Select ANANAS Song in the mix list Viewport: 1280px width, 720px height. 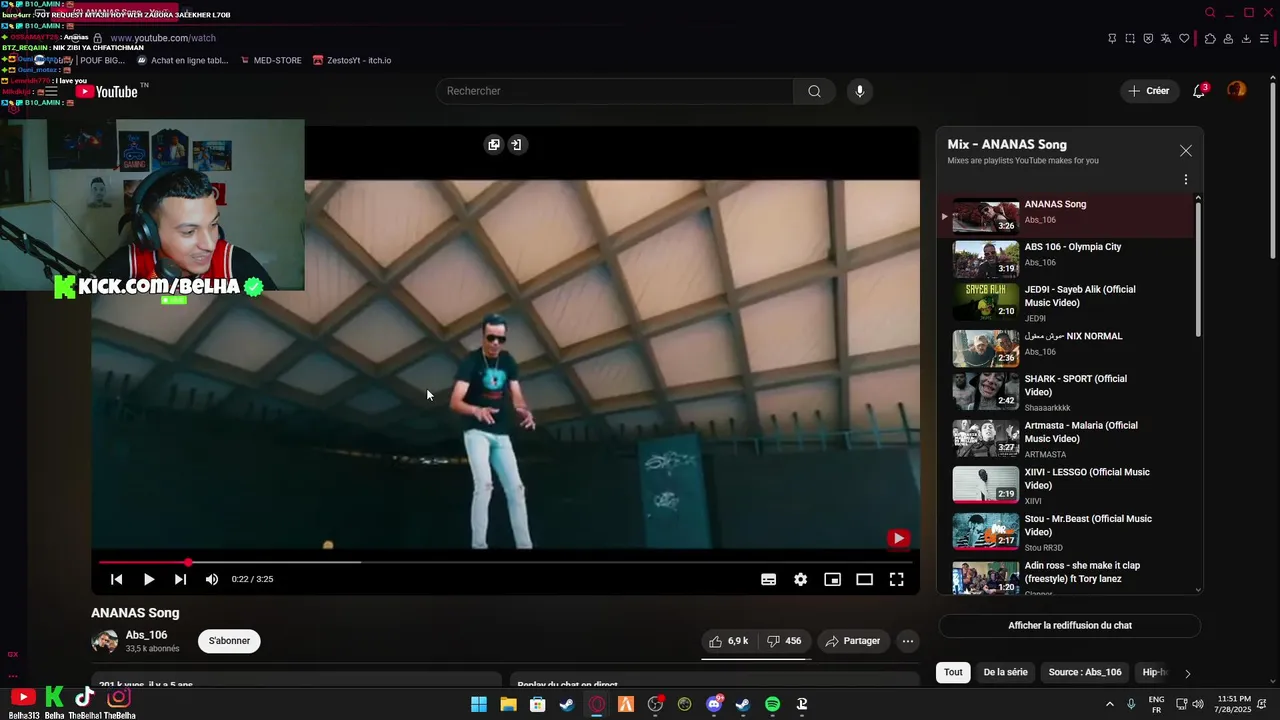coord(1066,215)
